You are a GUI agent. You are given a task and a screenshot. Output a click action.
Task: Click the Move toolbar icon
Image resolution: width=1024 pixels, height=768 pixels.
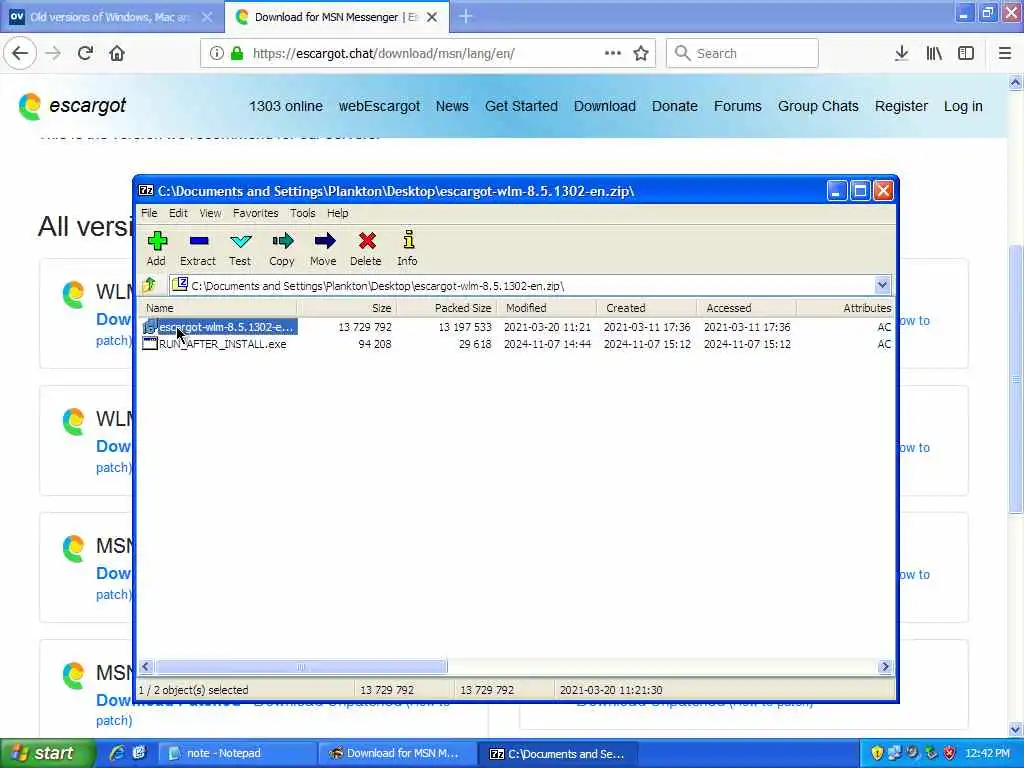pos(323,249)
